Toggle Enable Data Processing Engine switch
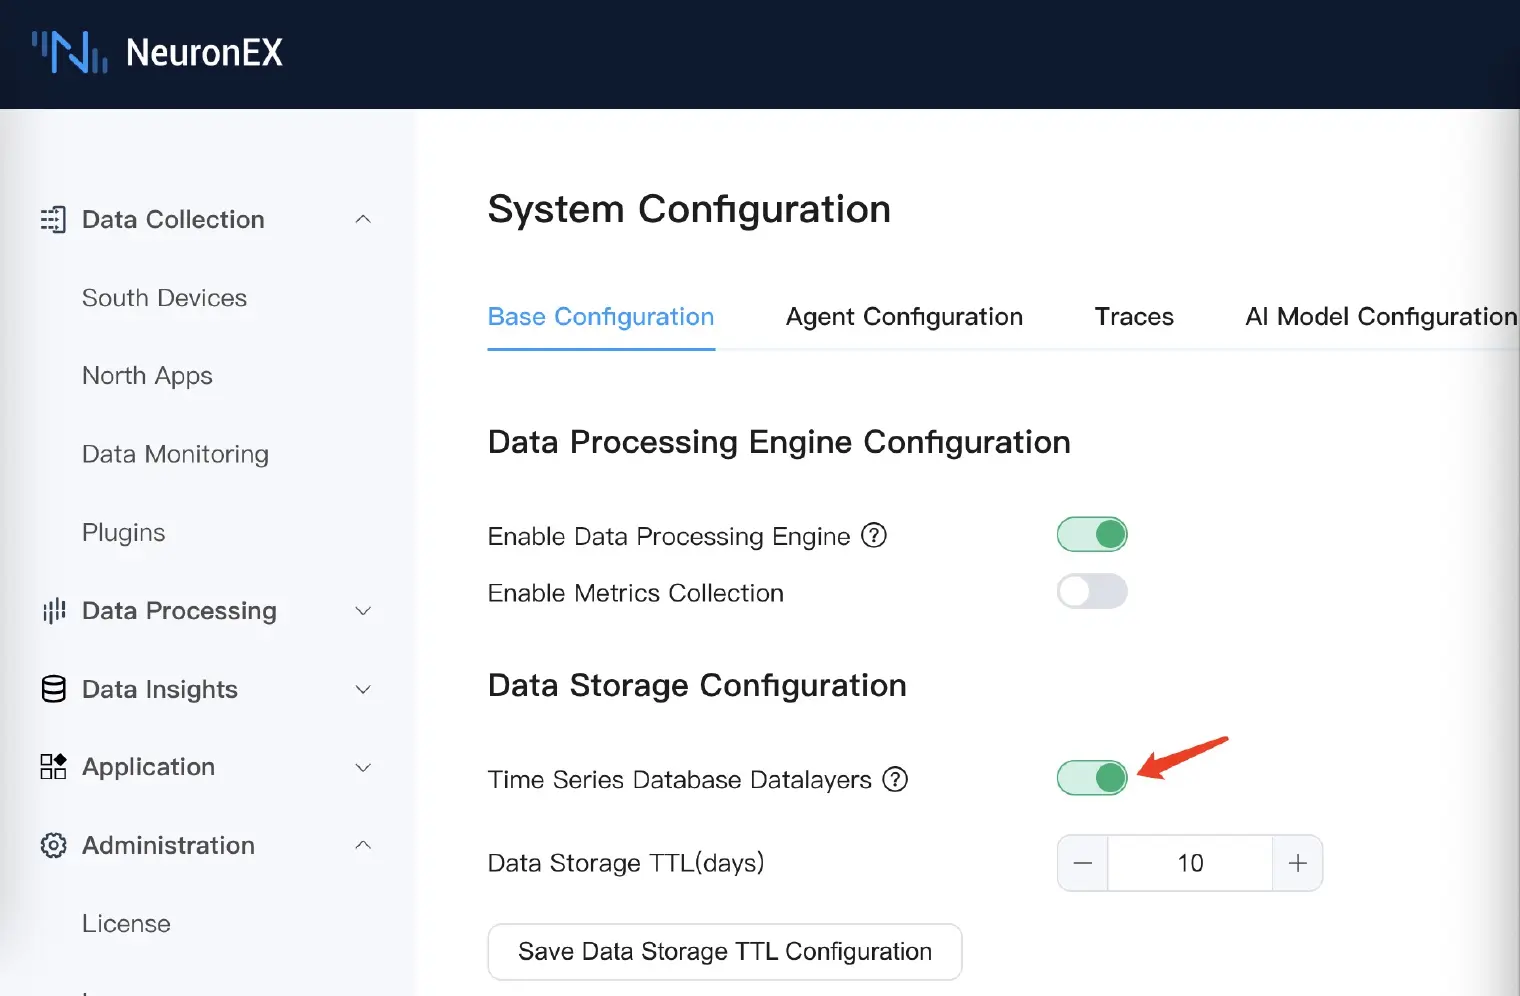This screenshot has height=996, width=1520. point(1092,534)
